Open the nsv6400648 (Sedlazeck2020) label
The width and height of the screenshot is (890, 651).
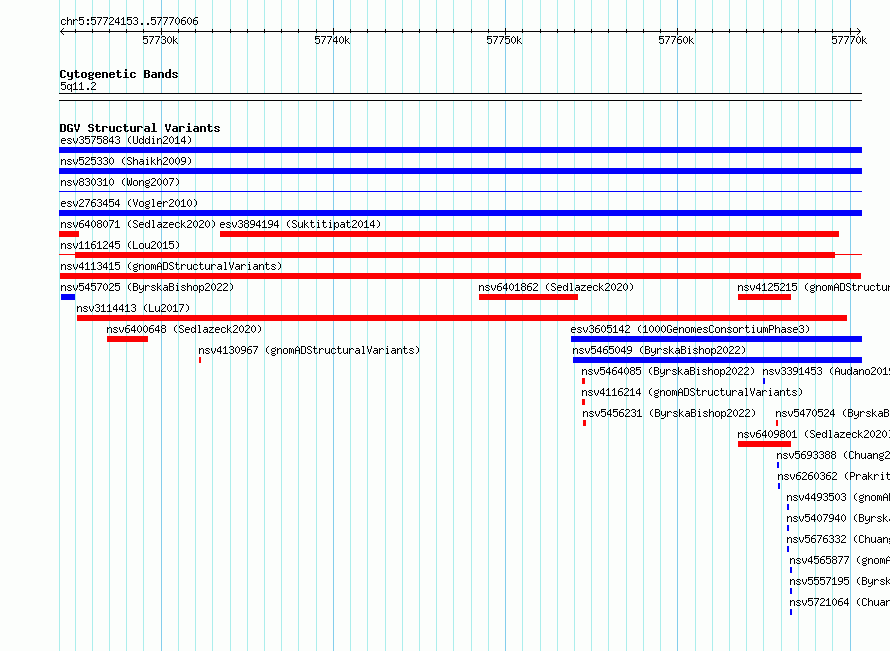click(184, 329)
